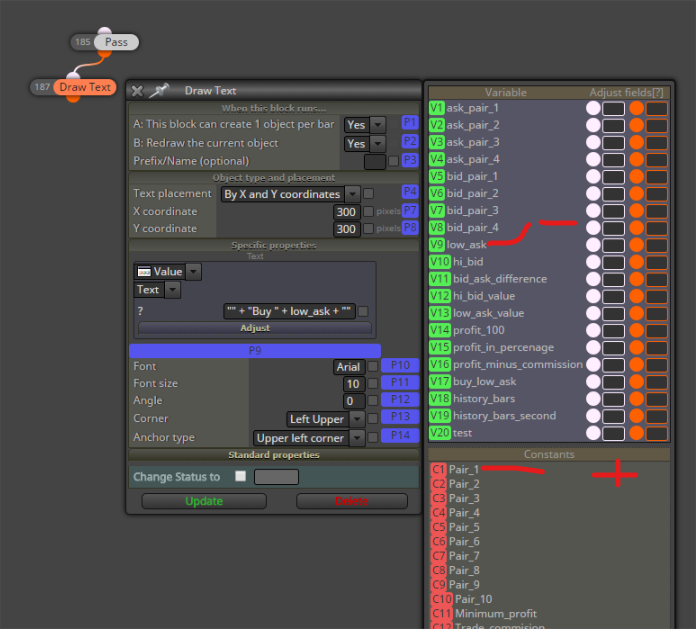Click the orange circle for history_bars
This screenshot has width=696, height=629.
[x=636, y=399]
